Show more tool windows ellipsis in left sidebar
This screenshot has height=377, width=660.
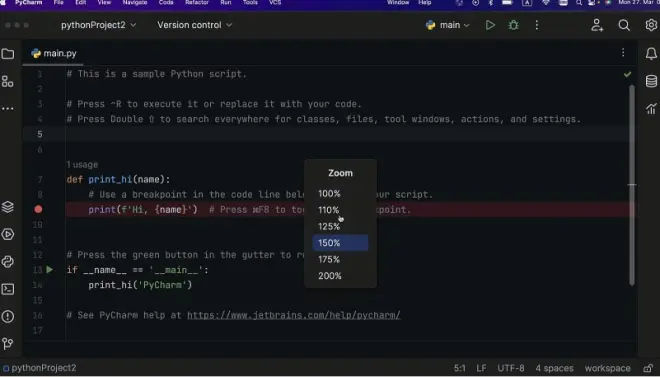pyautogui.click(x=8, y=109)
